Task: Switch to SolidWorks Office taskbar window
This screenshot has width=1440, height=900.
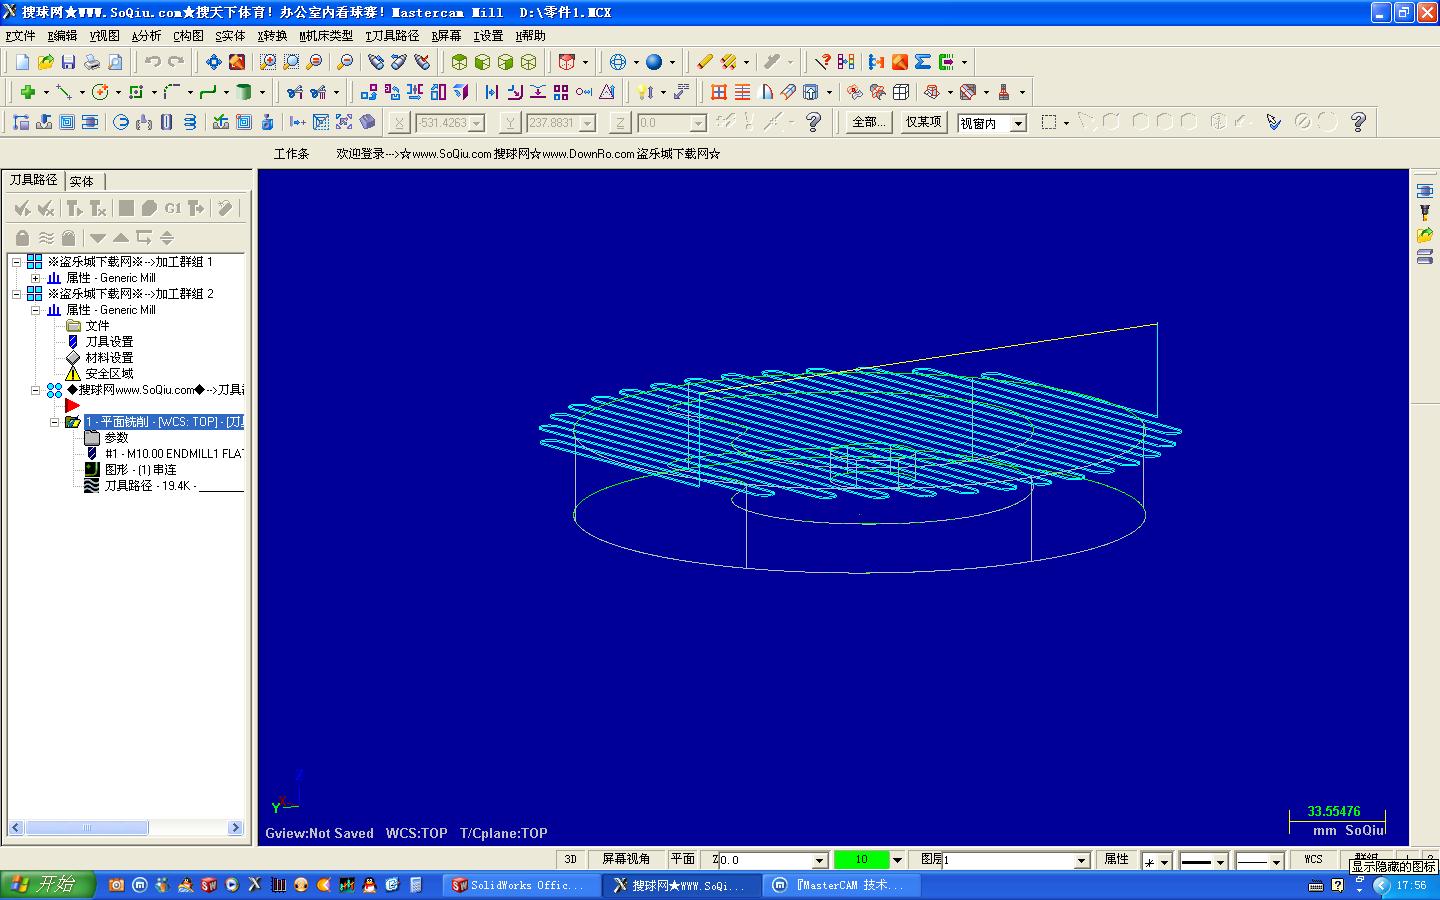Action: 521,885
